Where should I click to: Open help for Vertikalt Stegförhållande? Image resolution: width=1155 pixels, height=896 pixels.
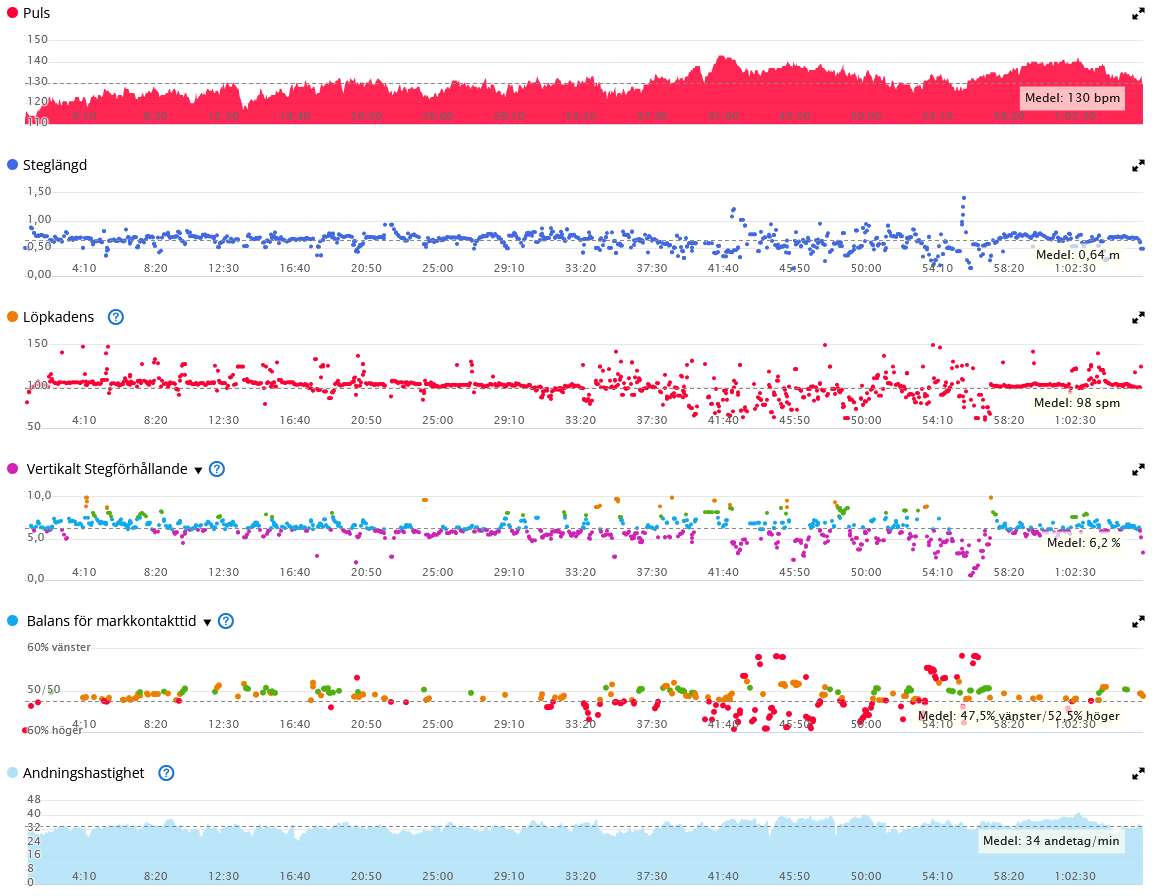[217, 469]
